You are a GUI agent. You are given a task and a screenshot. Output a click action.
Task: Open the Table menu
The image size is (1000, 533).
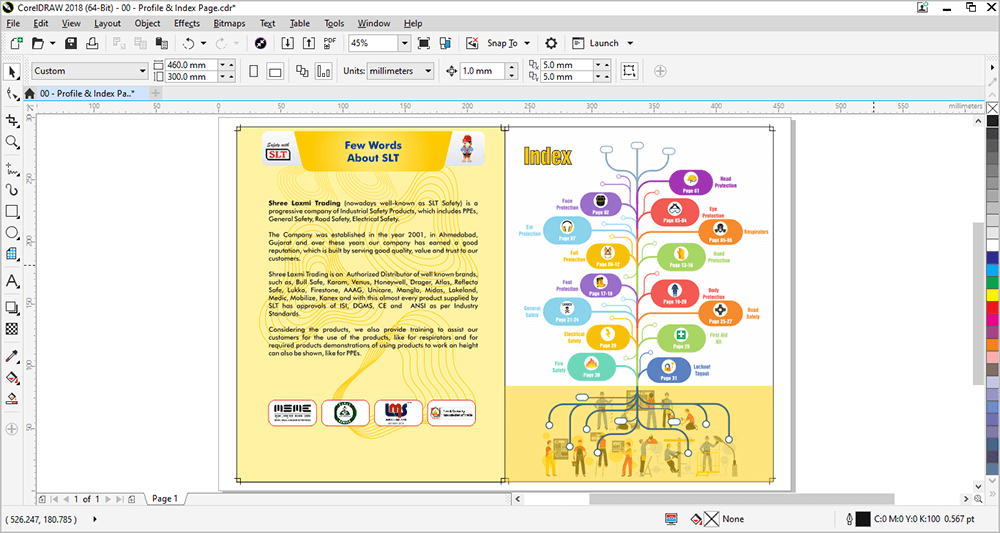(299, 23)
